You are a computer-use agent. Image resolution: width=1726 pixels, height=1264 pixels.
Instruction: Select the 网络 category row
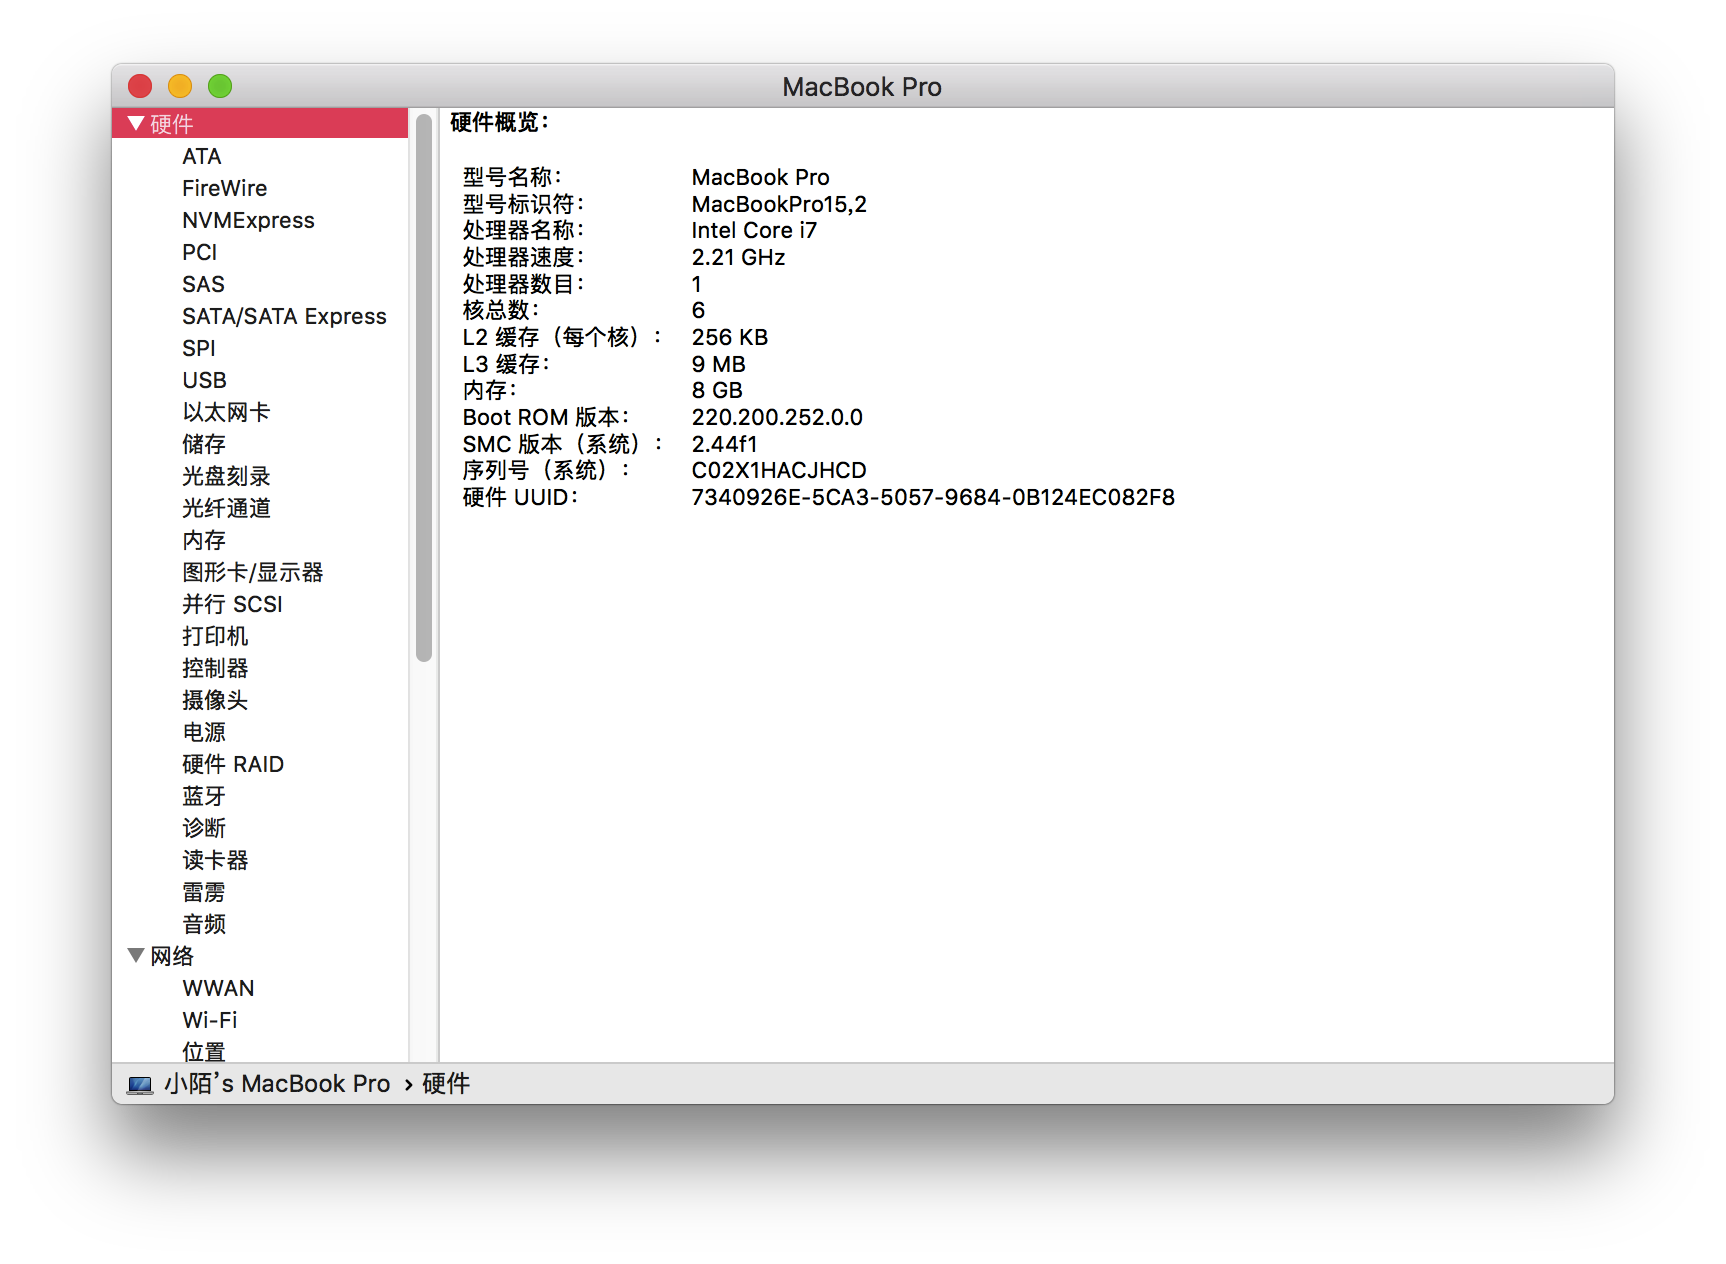(x=260, y=956)
